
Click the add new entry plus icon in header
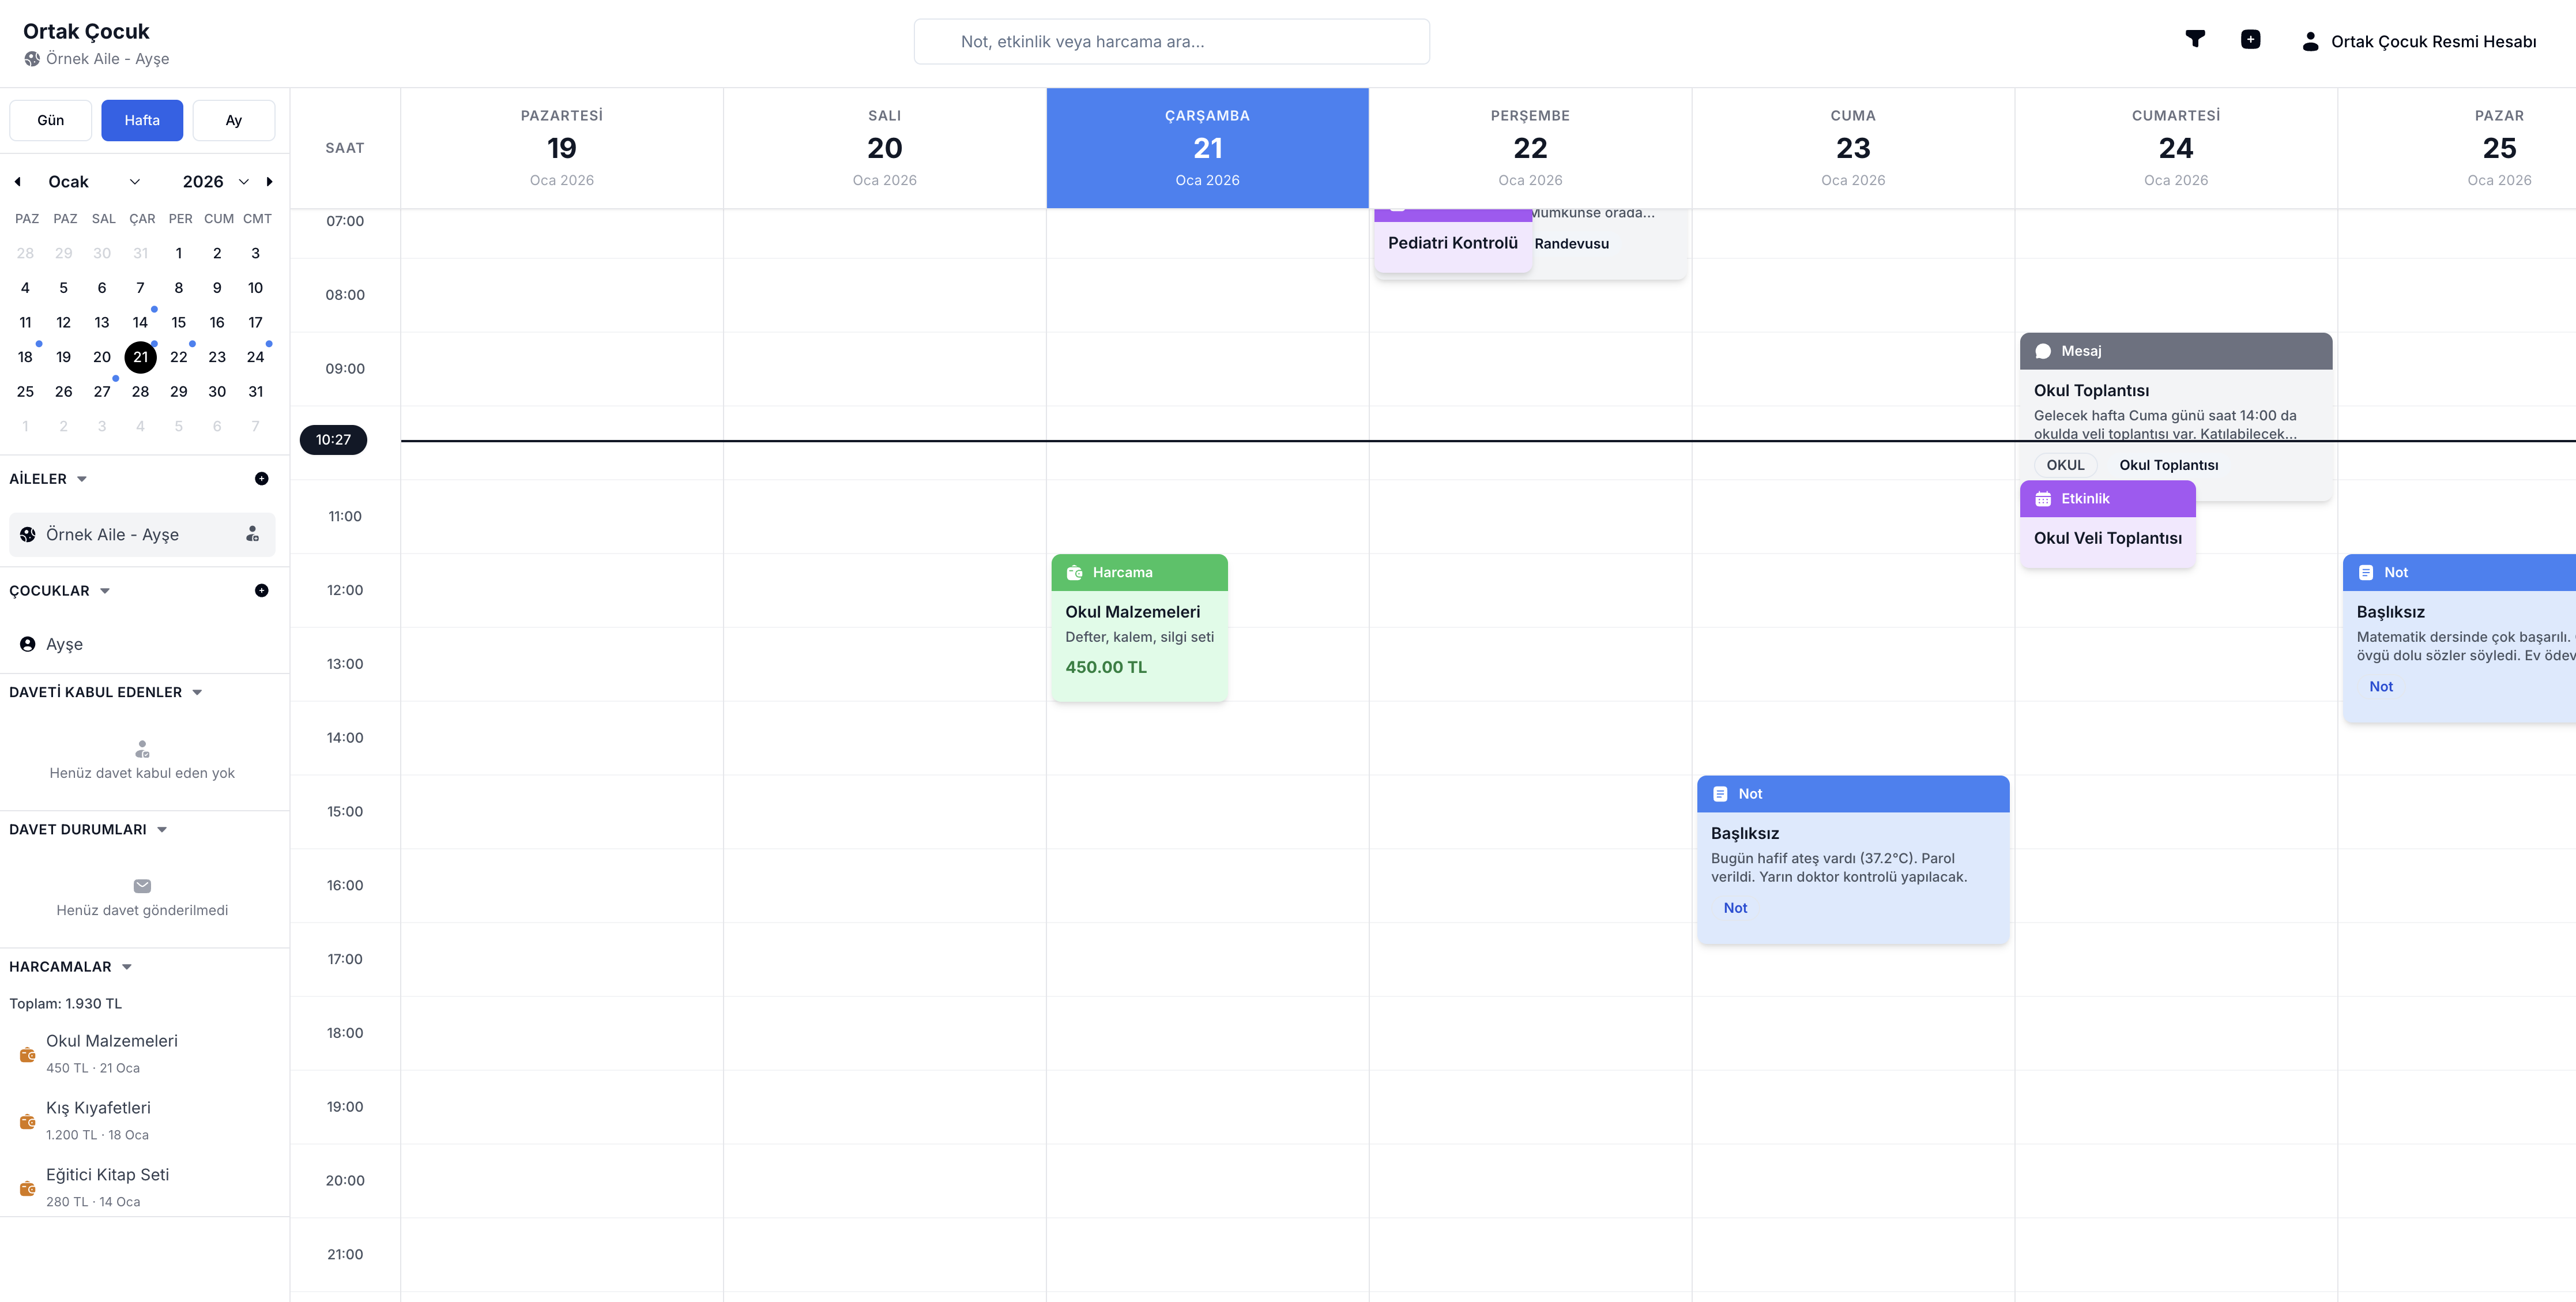2250,40
